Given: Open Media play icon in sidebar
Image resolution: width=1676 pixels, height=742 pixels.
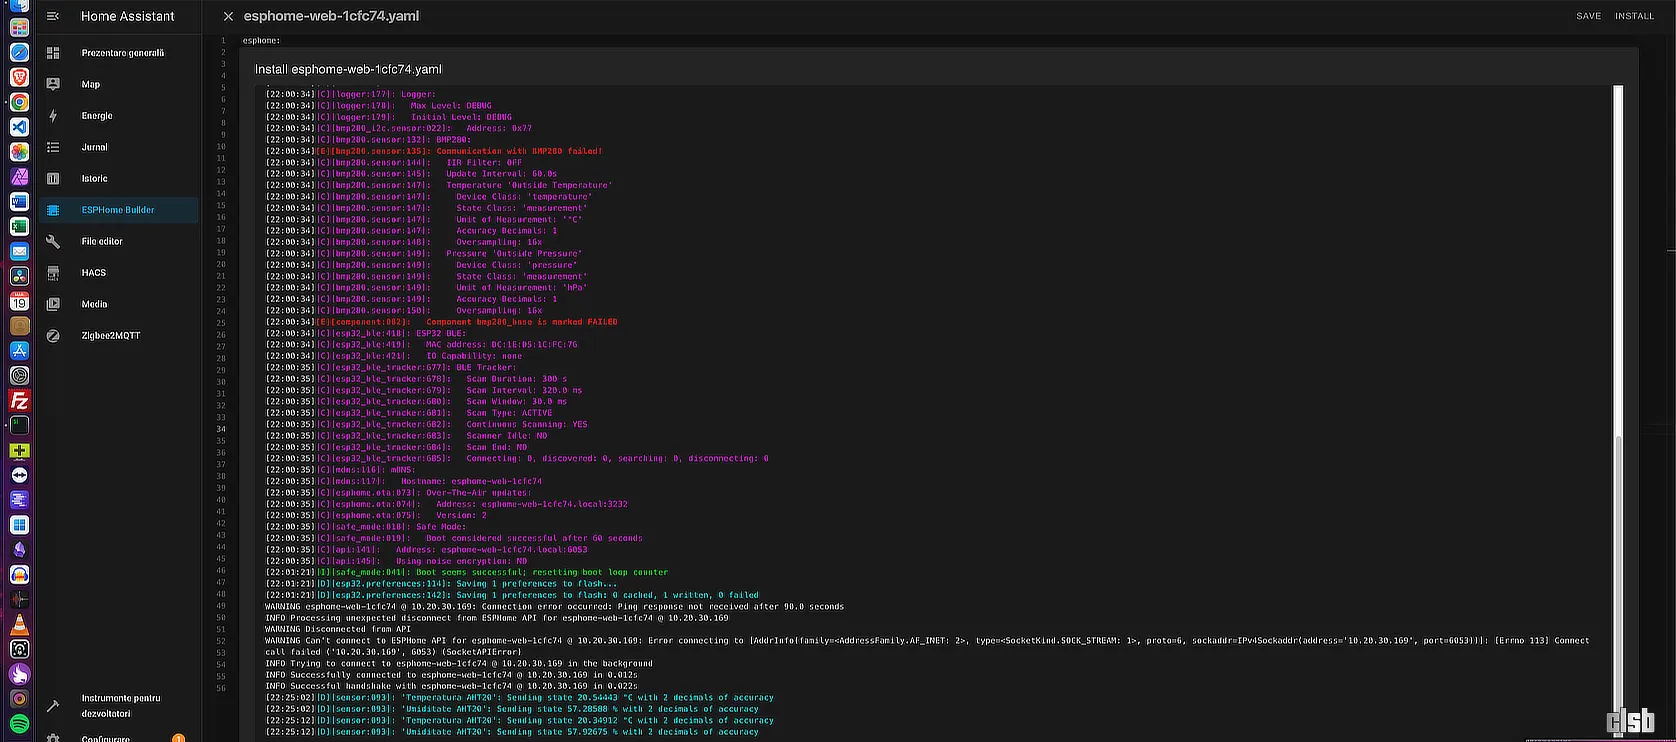Looking at the screenshot, I should [53, 304].
